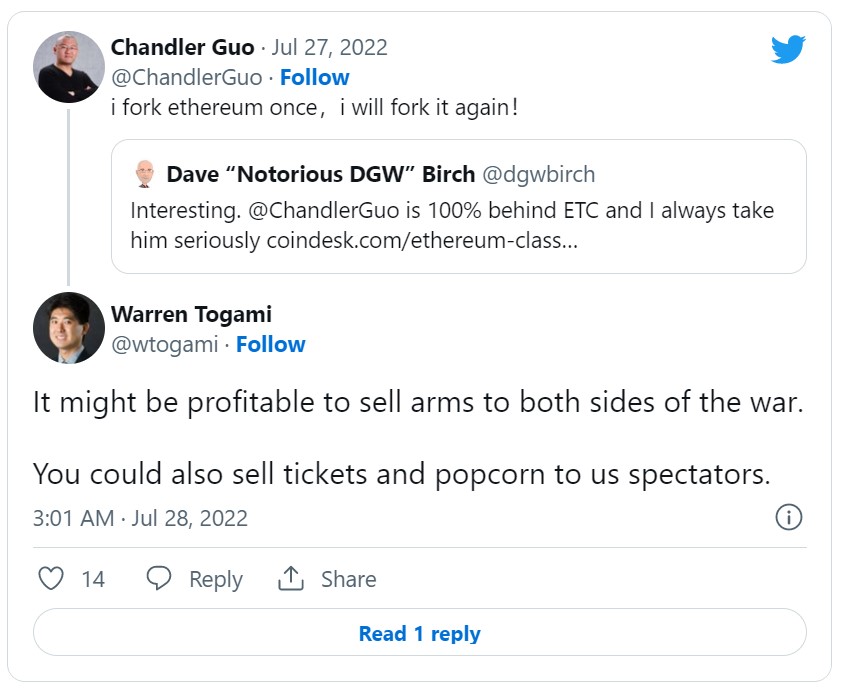The width and height of the screenshot is (841, 693).
Task: Click Dave Birch's small avatar icon
Action: (x=146, y=174)
